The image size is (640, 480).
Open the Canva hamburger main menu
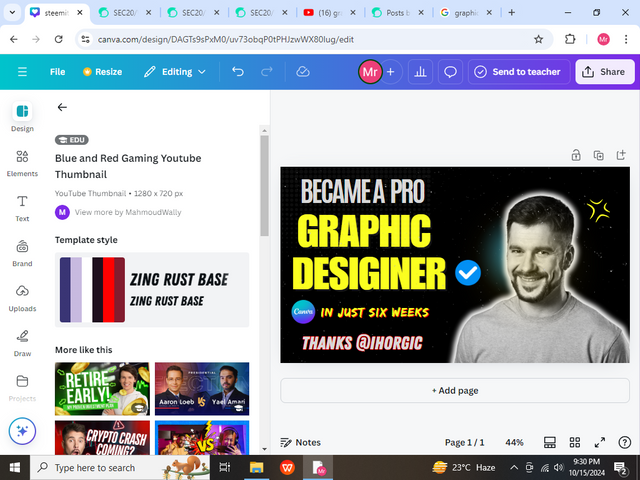(22, 72)
